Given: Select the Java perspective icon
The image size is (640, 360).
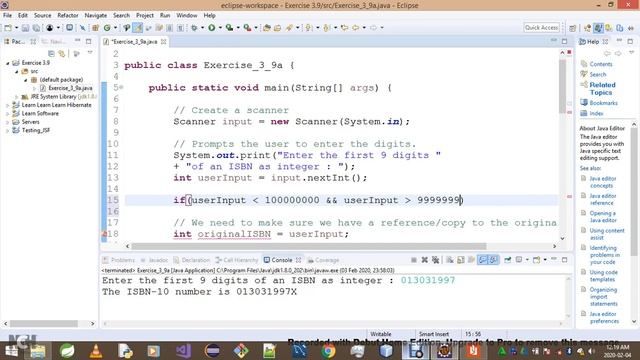Looking at the screenshot, I should coord(598,28).
